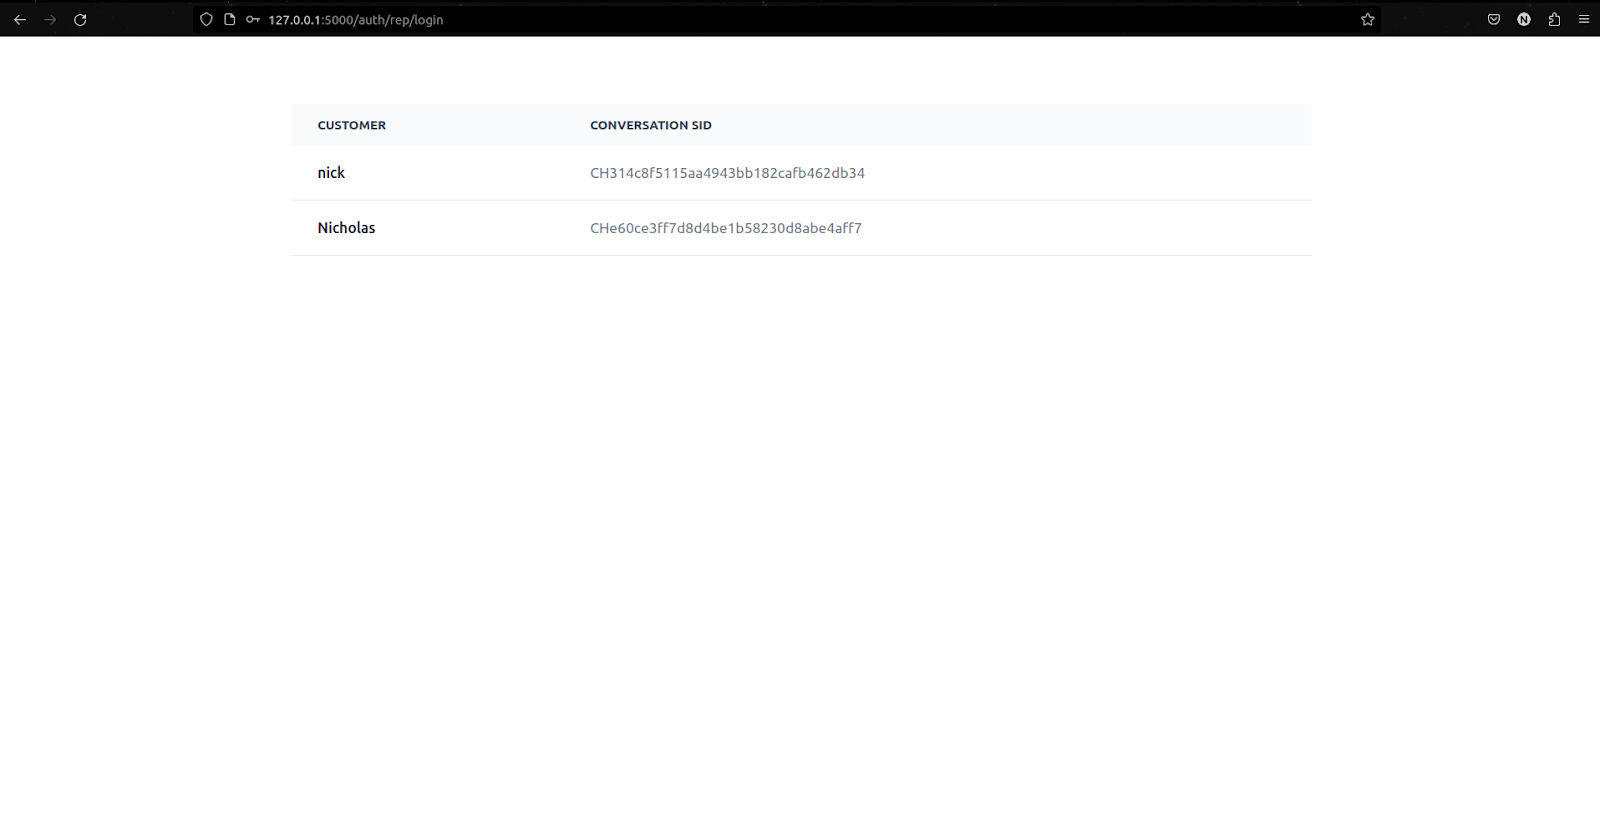Screen dimensions: 1600x839
Task: Click the CONVERSATION SID column header
Action: pos(651,125)
